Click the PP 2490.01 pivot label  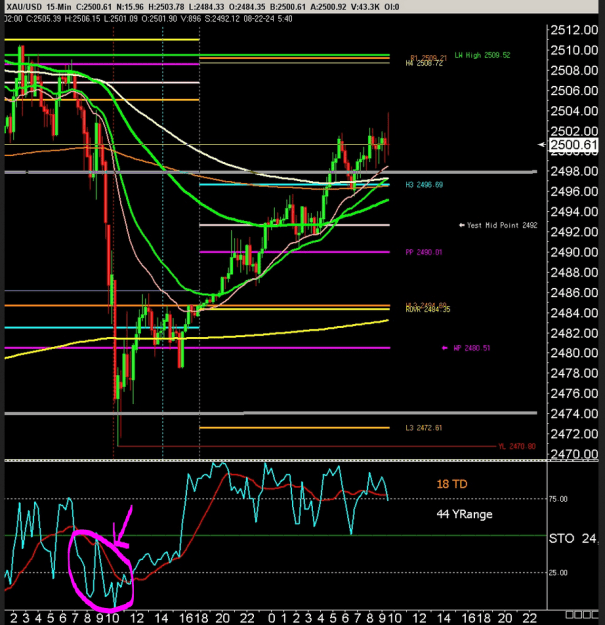(424, 252)
